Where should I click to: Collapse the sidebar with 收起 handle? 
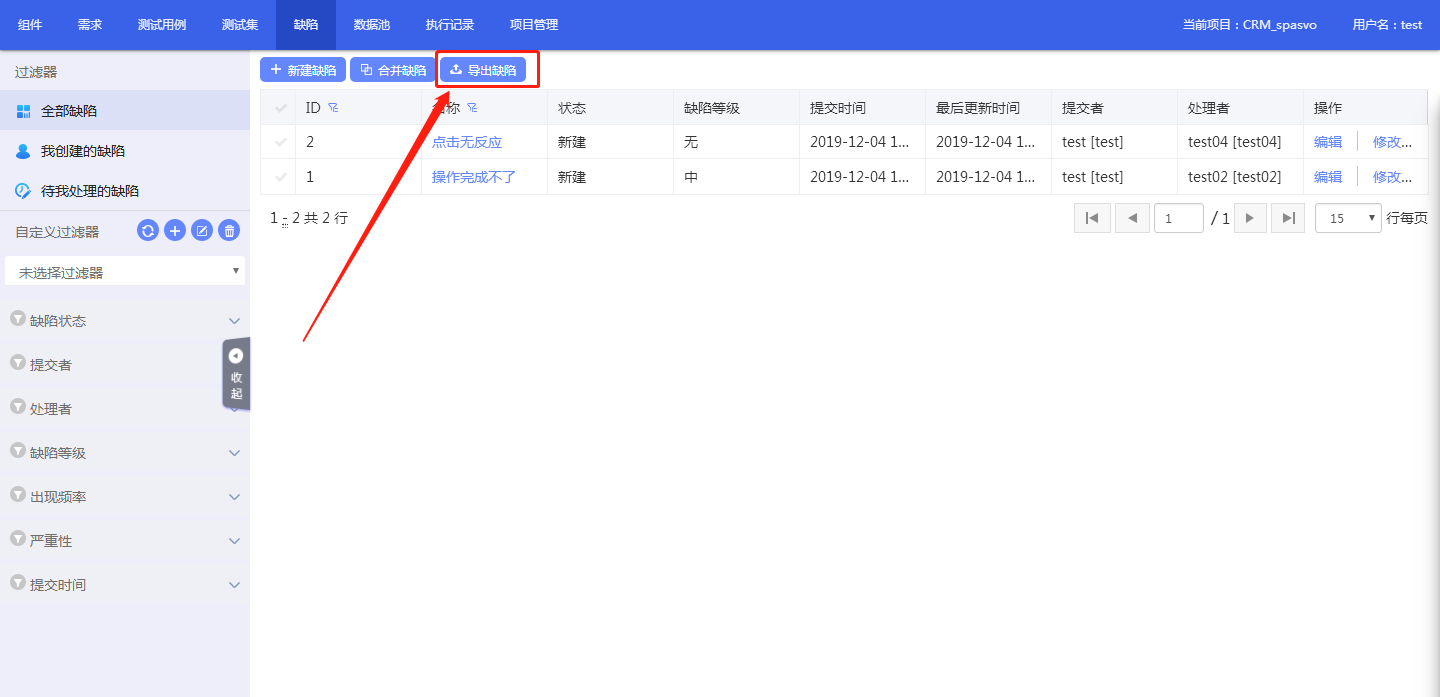pos(236,373)
